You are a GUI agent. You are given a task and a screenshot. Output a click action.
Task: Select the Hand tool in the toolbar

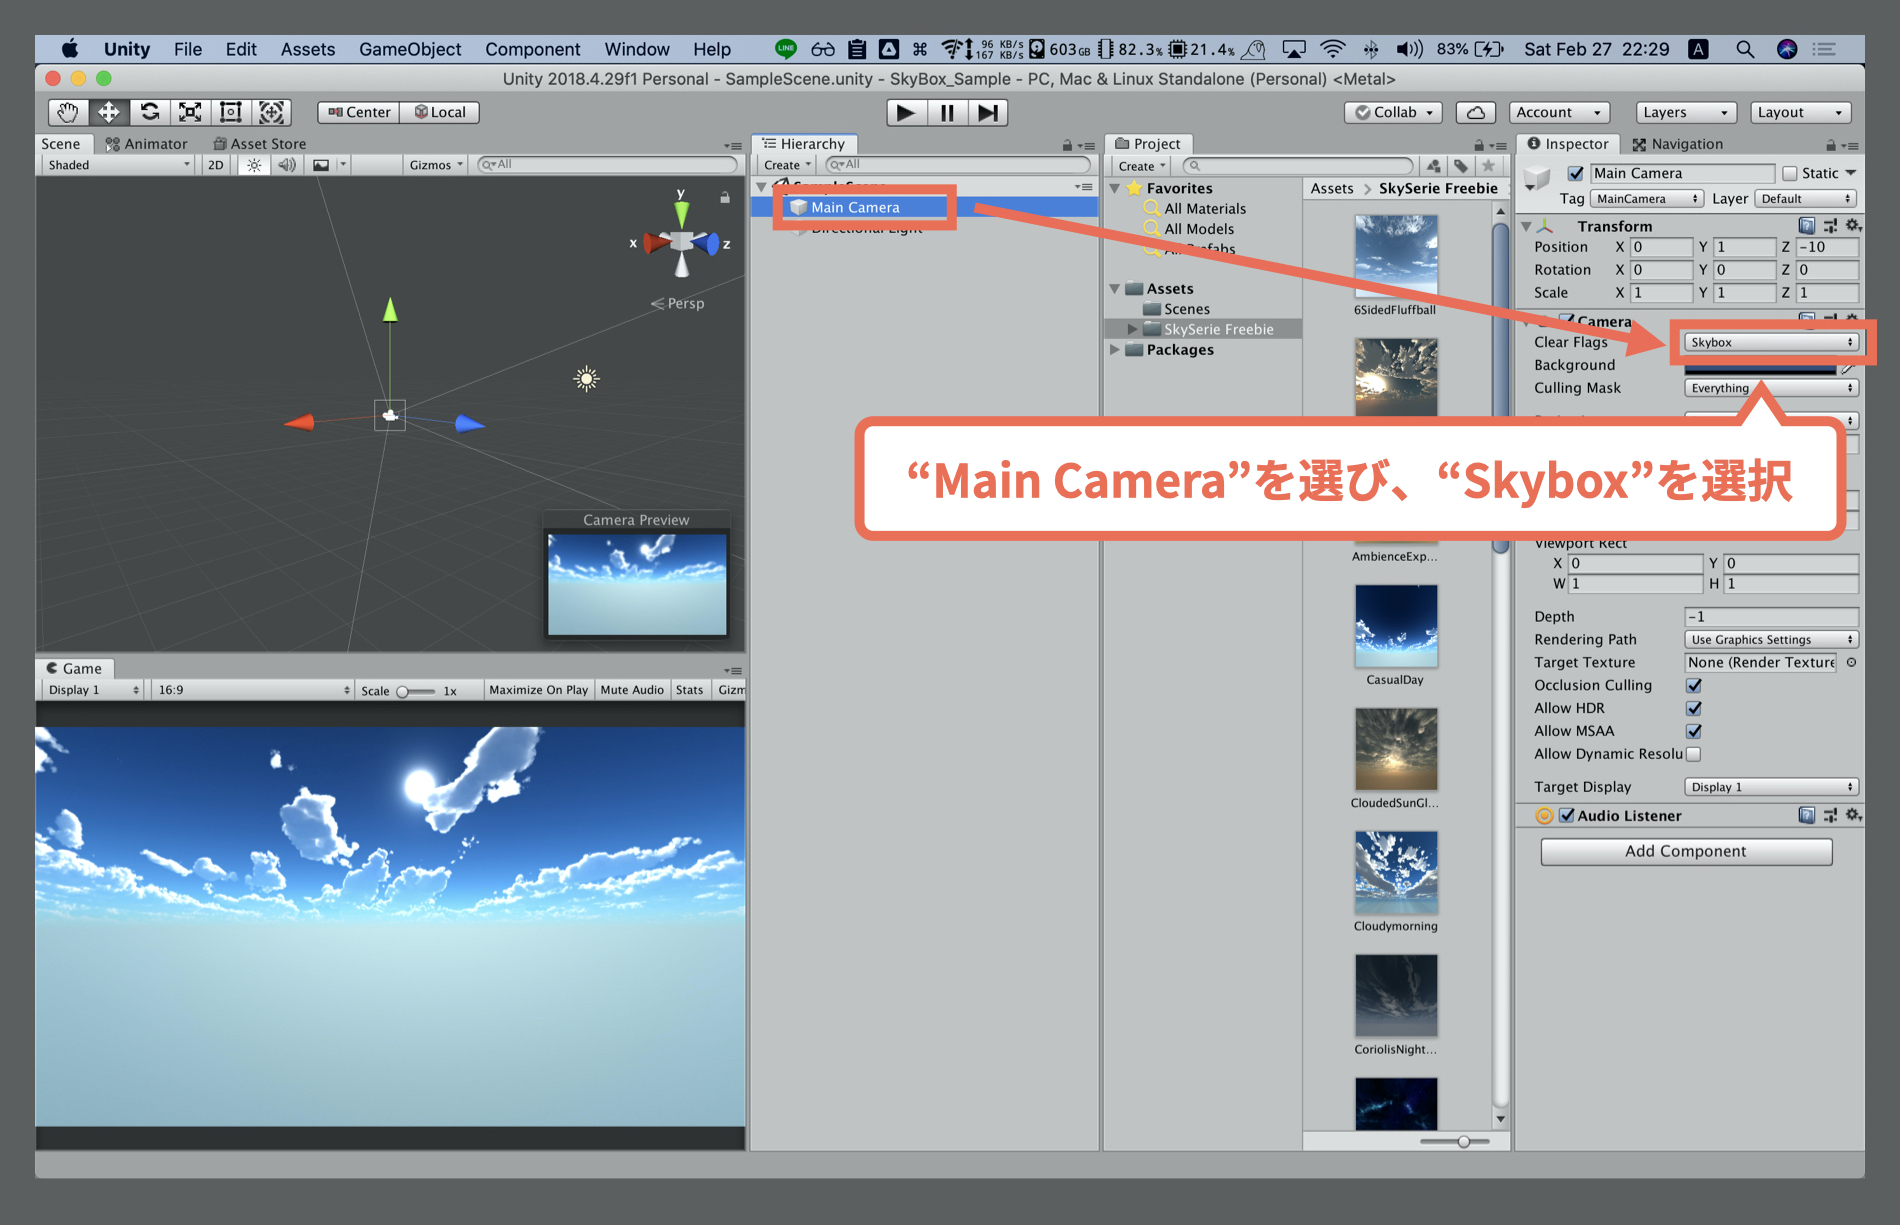(x=68, y=112)
